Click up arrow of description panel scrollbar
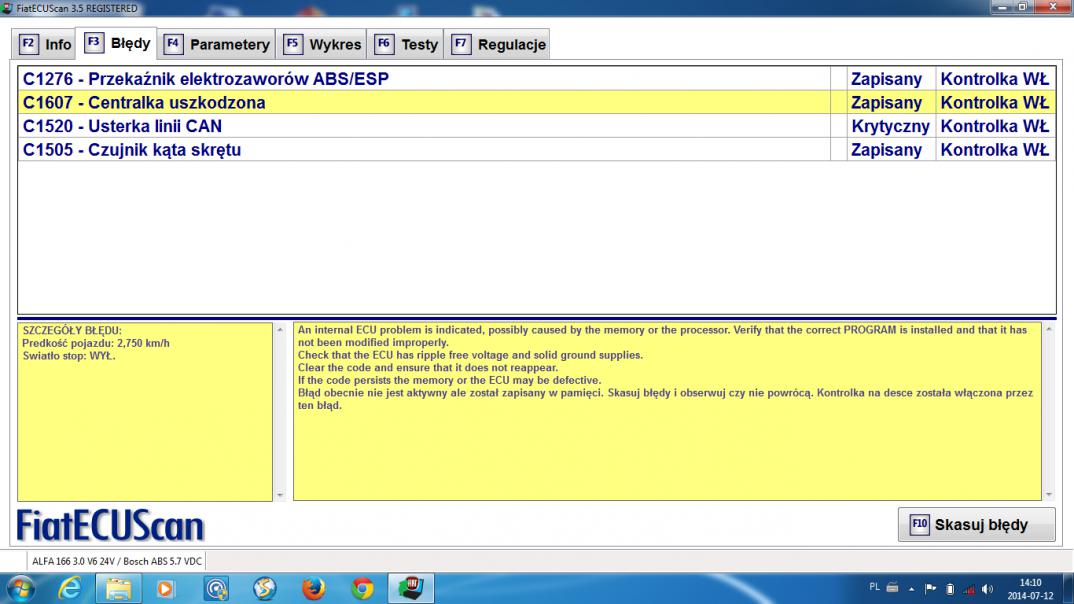This screenshot has width=1074, height=604. coord(1049,330)
